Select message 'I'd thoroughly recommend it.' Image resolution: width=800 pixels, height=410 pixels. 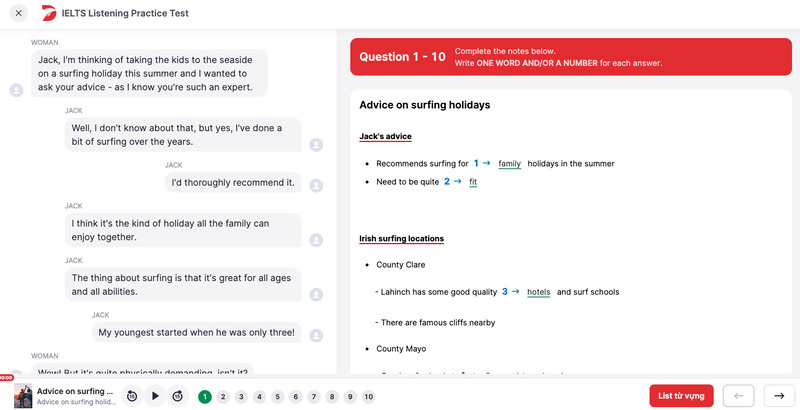233,183
